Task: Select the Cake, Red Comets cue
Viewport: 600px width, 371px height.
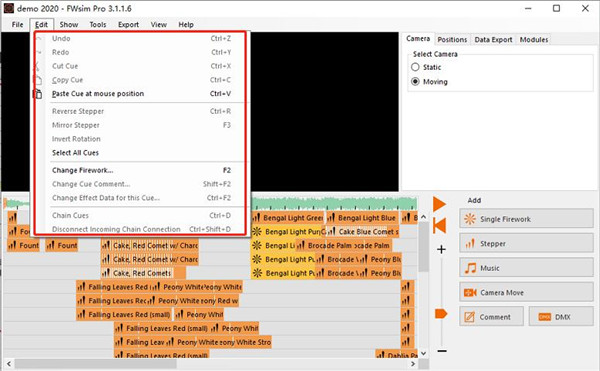Action: click(143, 273)
